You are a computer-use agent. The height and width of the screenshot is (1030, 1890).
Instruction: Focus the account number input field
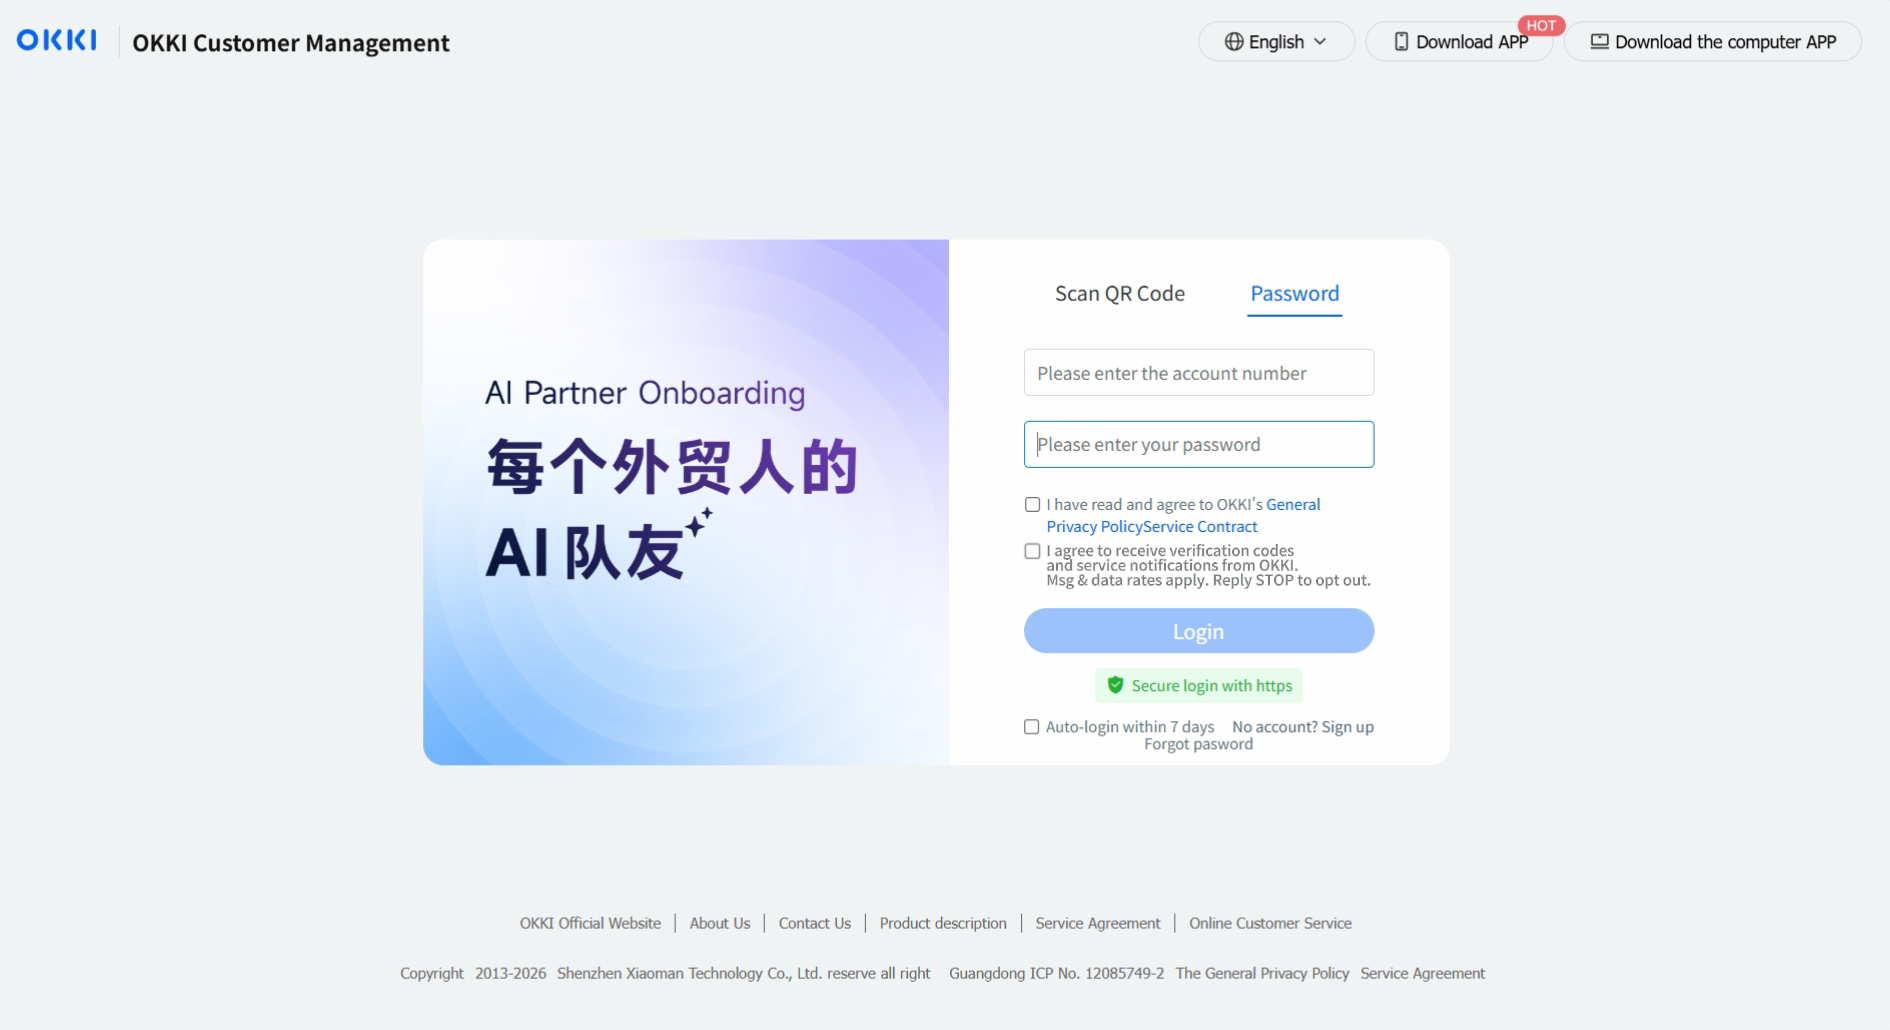point(1199,373)
